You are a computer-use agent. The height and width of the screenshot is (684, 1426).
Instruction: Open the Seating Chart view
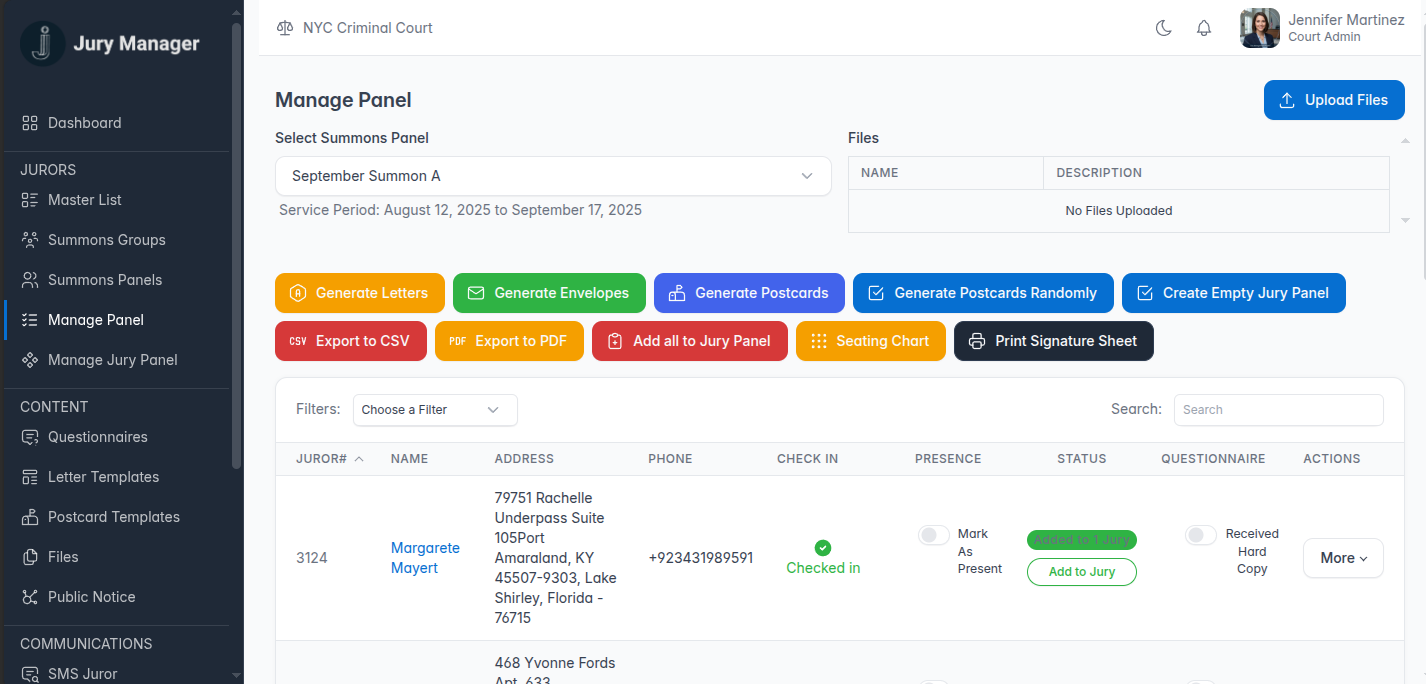click(x=870, y=341)
